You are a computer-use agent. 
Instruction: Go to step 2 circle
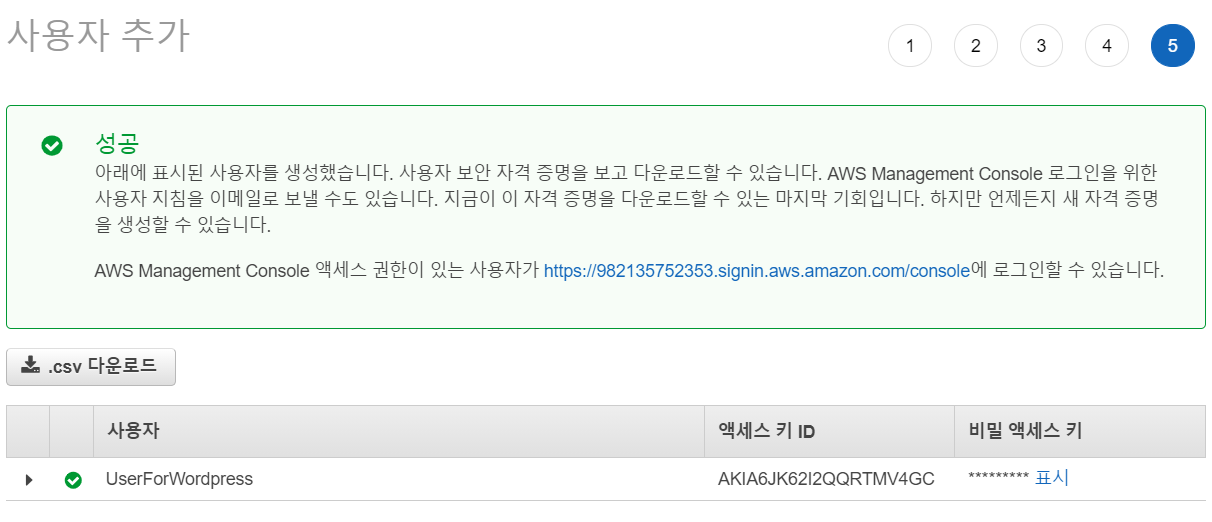pyautogui.click(x=976, y=46)
